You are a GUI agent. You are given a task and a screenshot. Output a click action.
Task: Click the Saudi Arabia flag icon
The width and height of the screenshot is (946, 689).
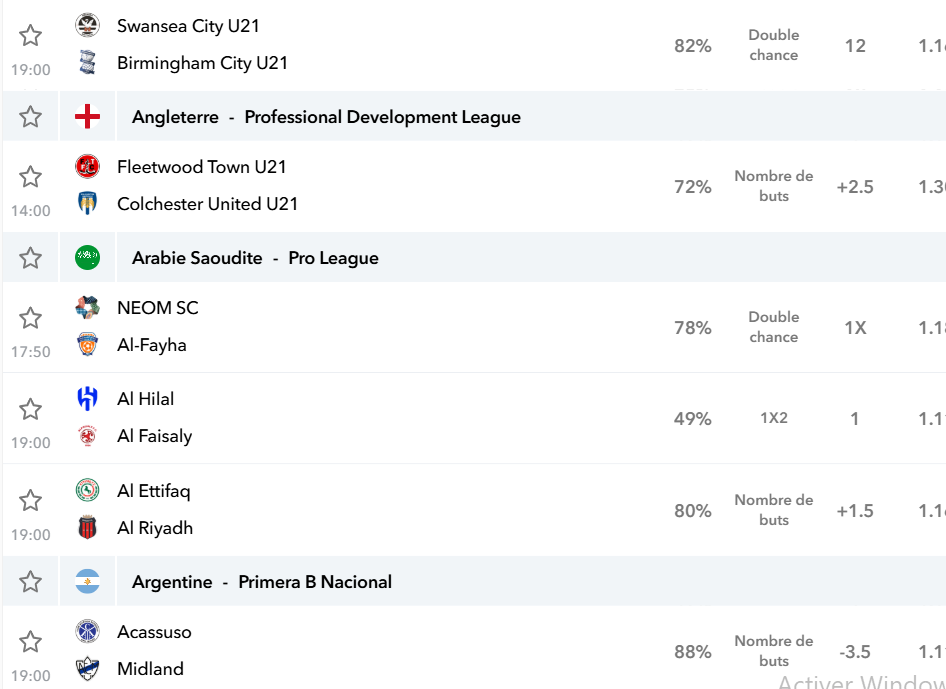tap(87, 258)
